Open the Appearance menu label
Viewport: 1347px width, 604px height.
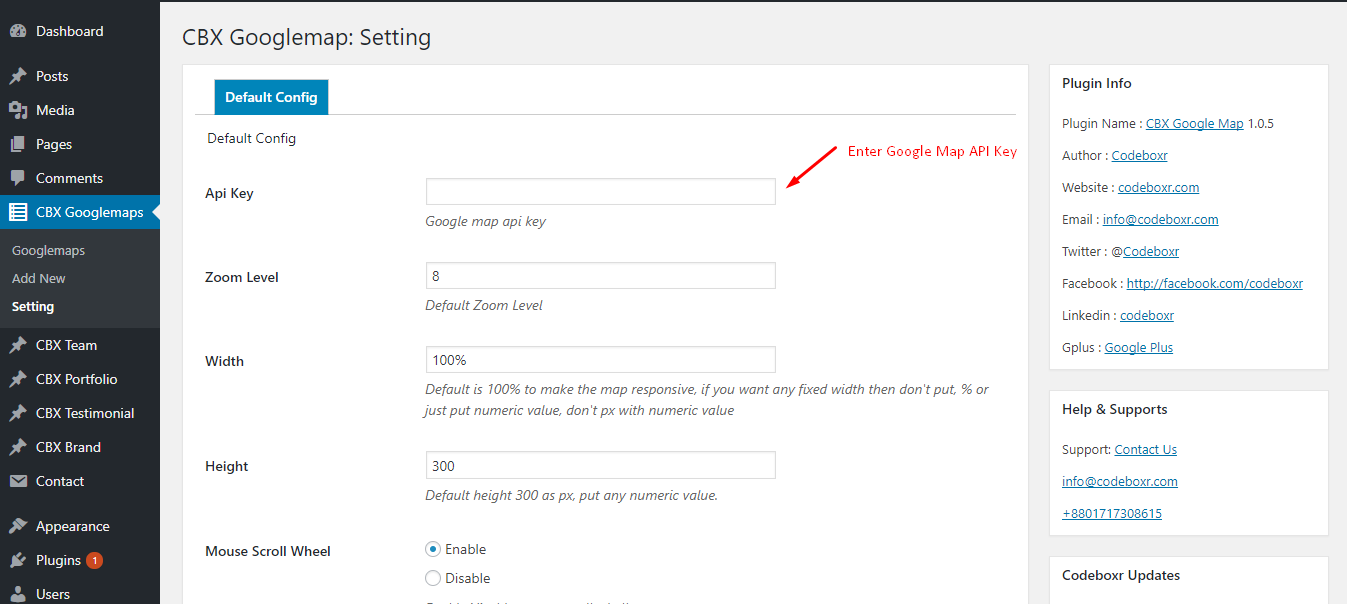pos(72,526)
